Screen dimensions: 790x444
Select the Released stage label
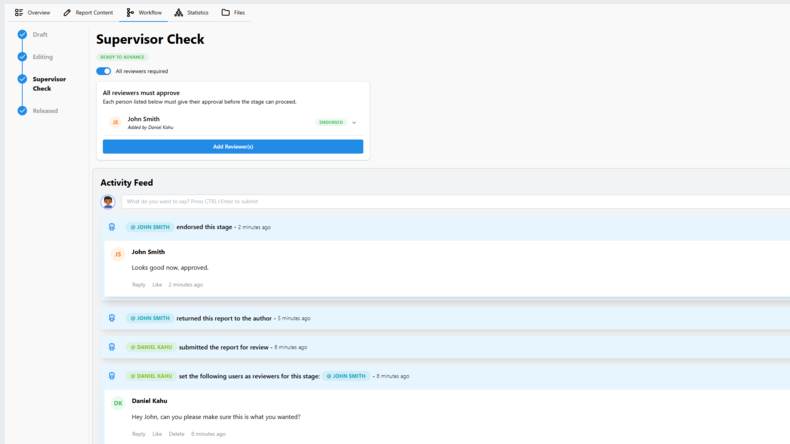(x=45, y=111)
